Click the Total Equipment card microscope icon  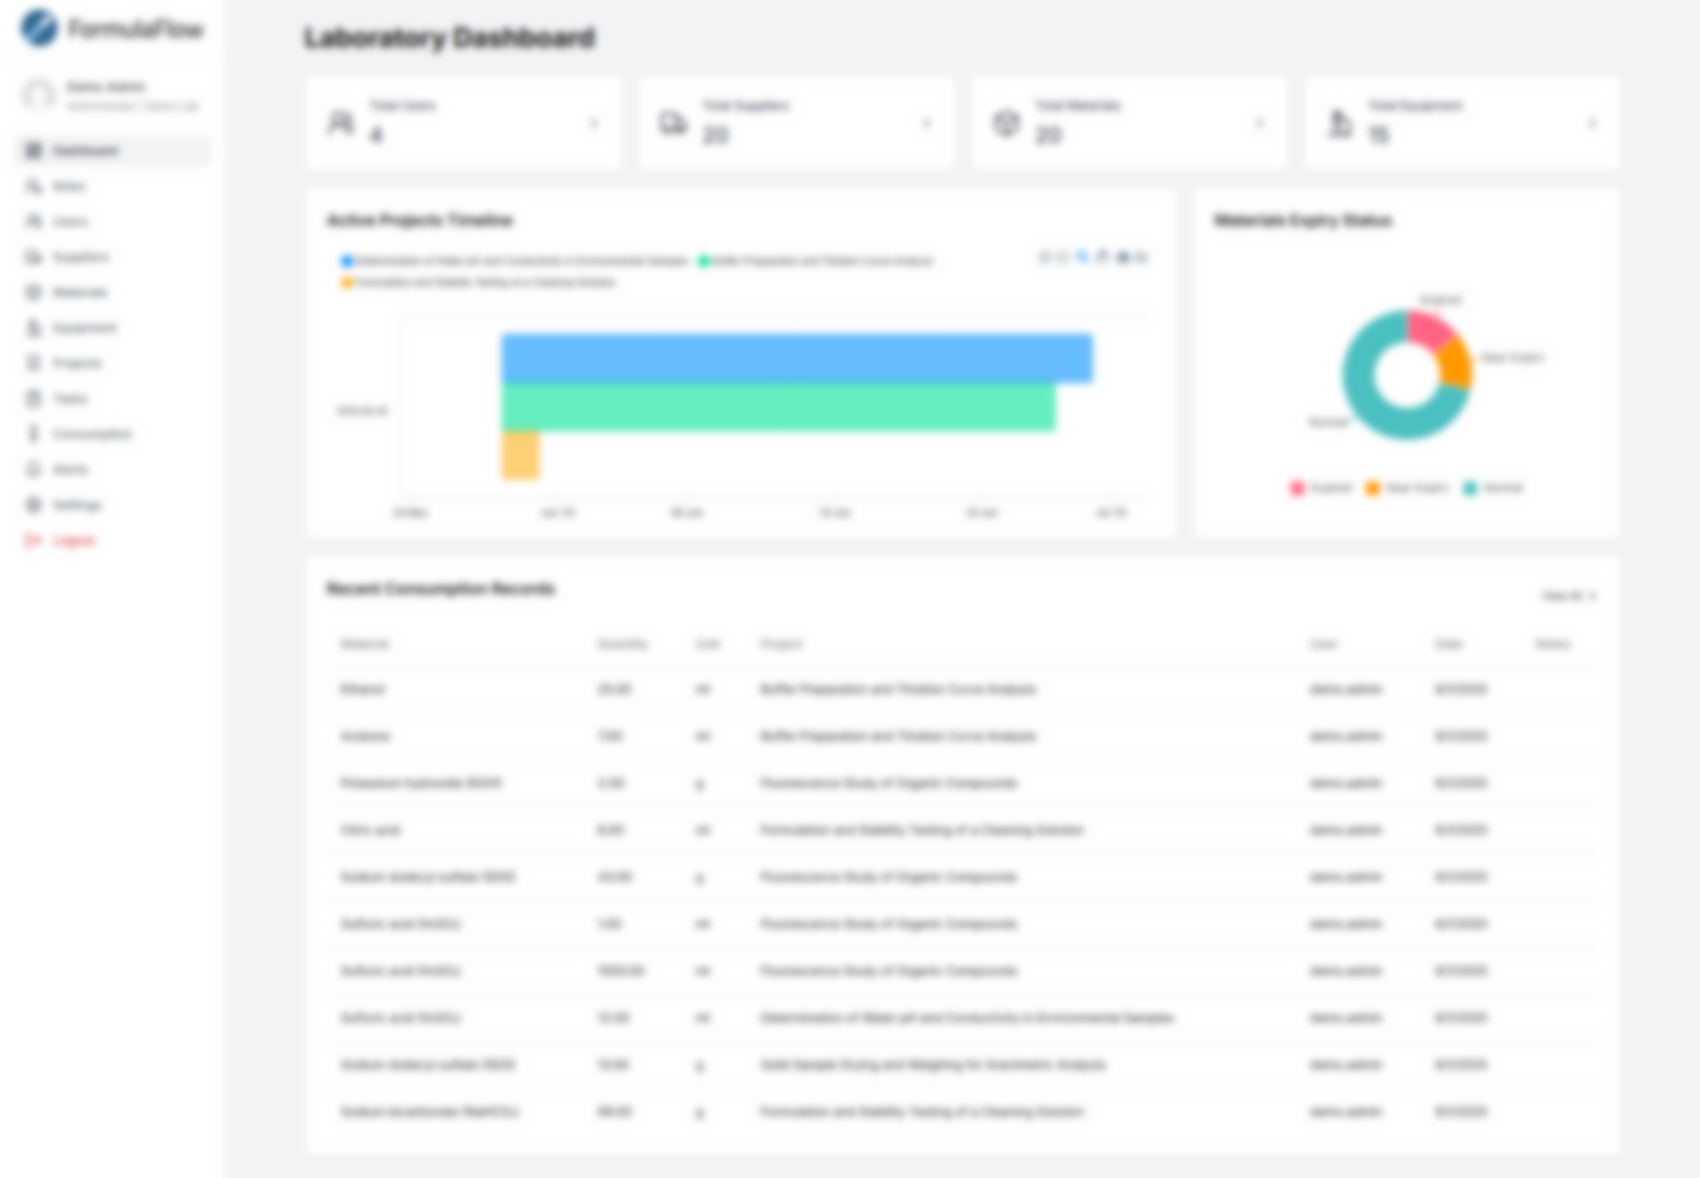(x=1339, y=123)
